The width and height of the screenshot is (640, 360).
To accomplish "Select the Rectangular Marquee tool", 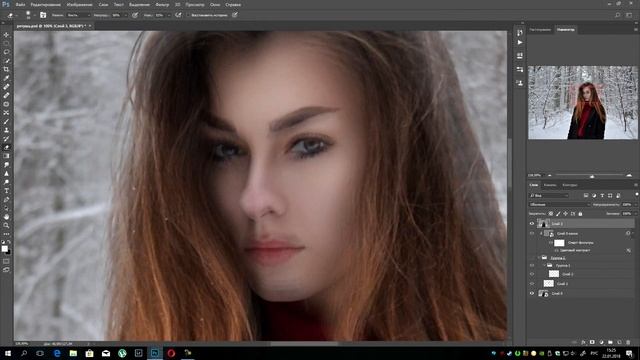I will point(6,44).
